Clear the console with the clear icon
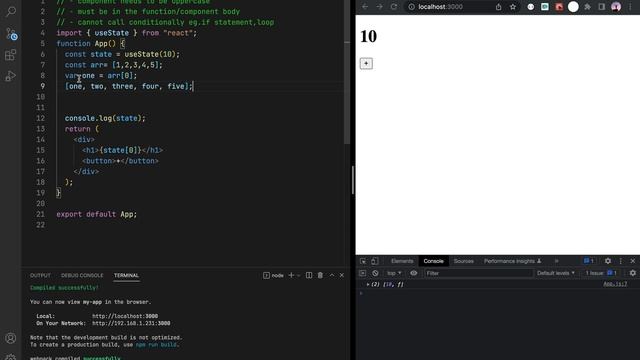Viewport: 640px width, 360px height. 375,273
